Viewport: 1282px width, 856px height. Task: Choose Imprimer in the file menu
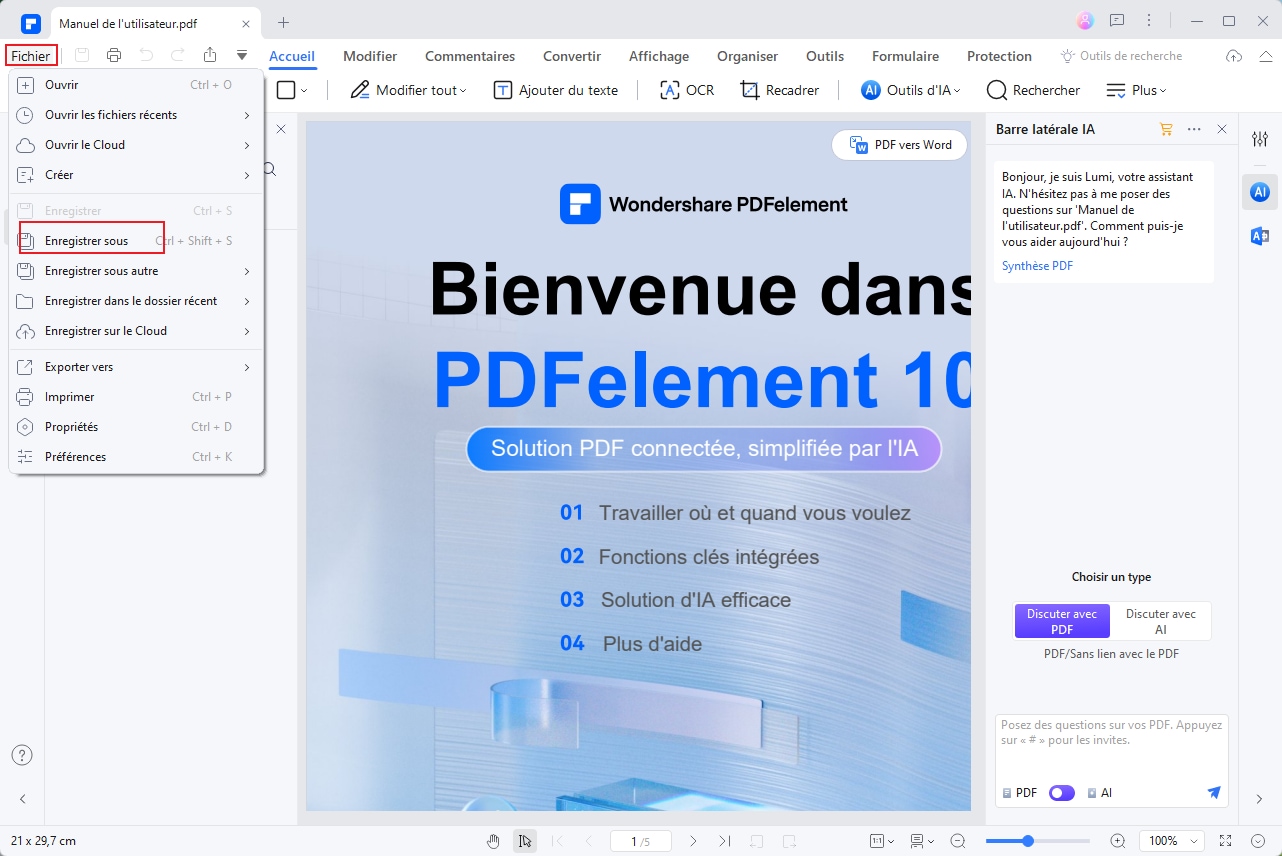coord(136,397)
